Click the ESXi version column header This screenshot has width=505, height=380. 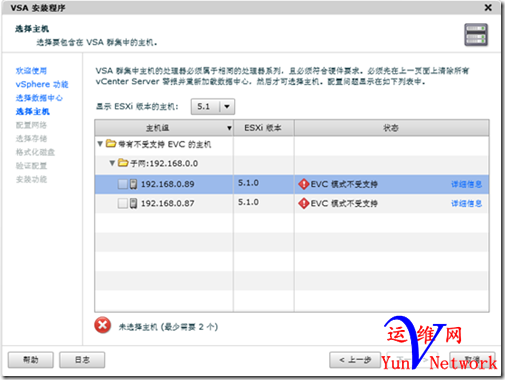[x=263, y=128]
